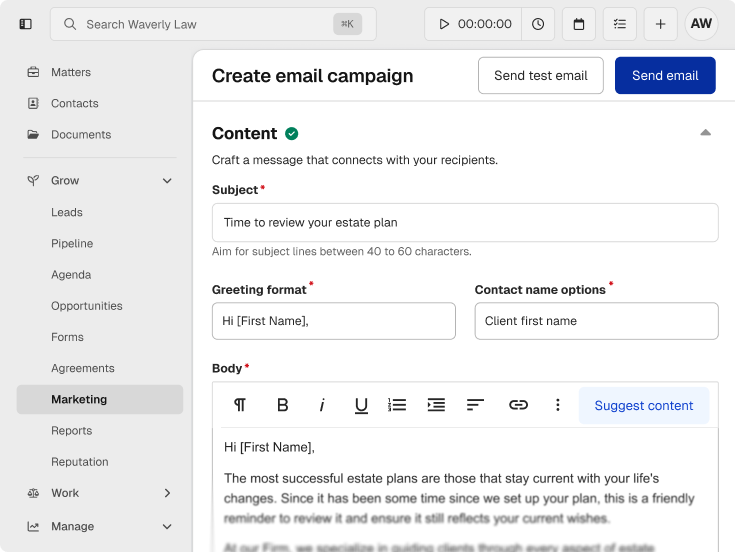Toggle underline formatting
The height and width of the screenshot is (552, 735).
(361, 405)
